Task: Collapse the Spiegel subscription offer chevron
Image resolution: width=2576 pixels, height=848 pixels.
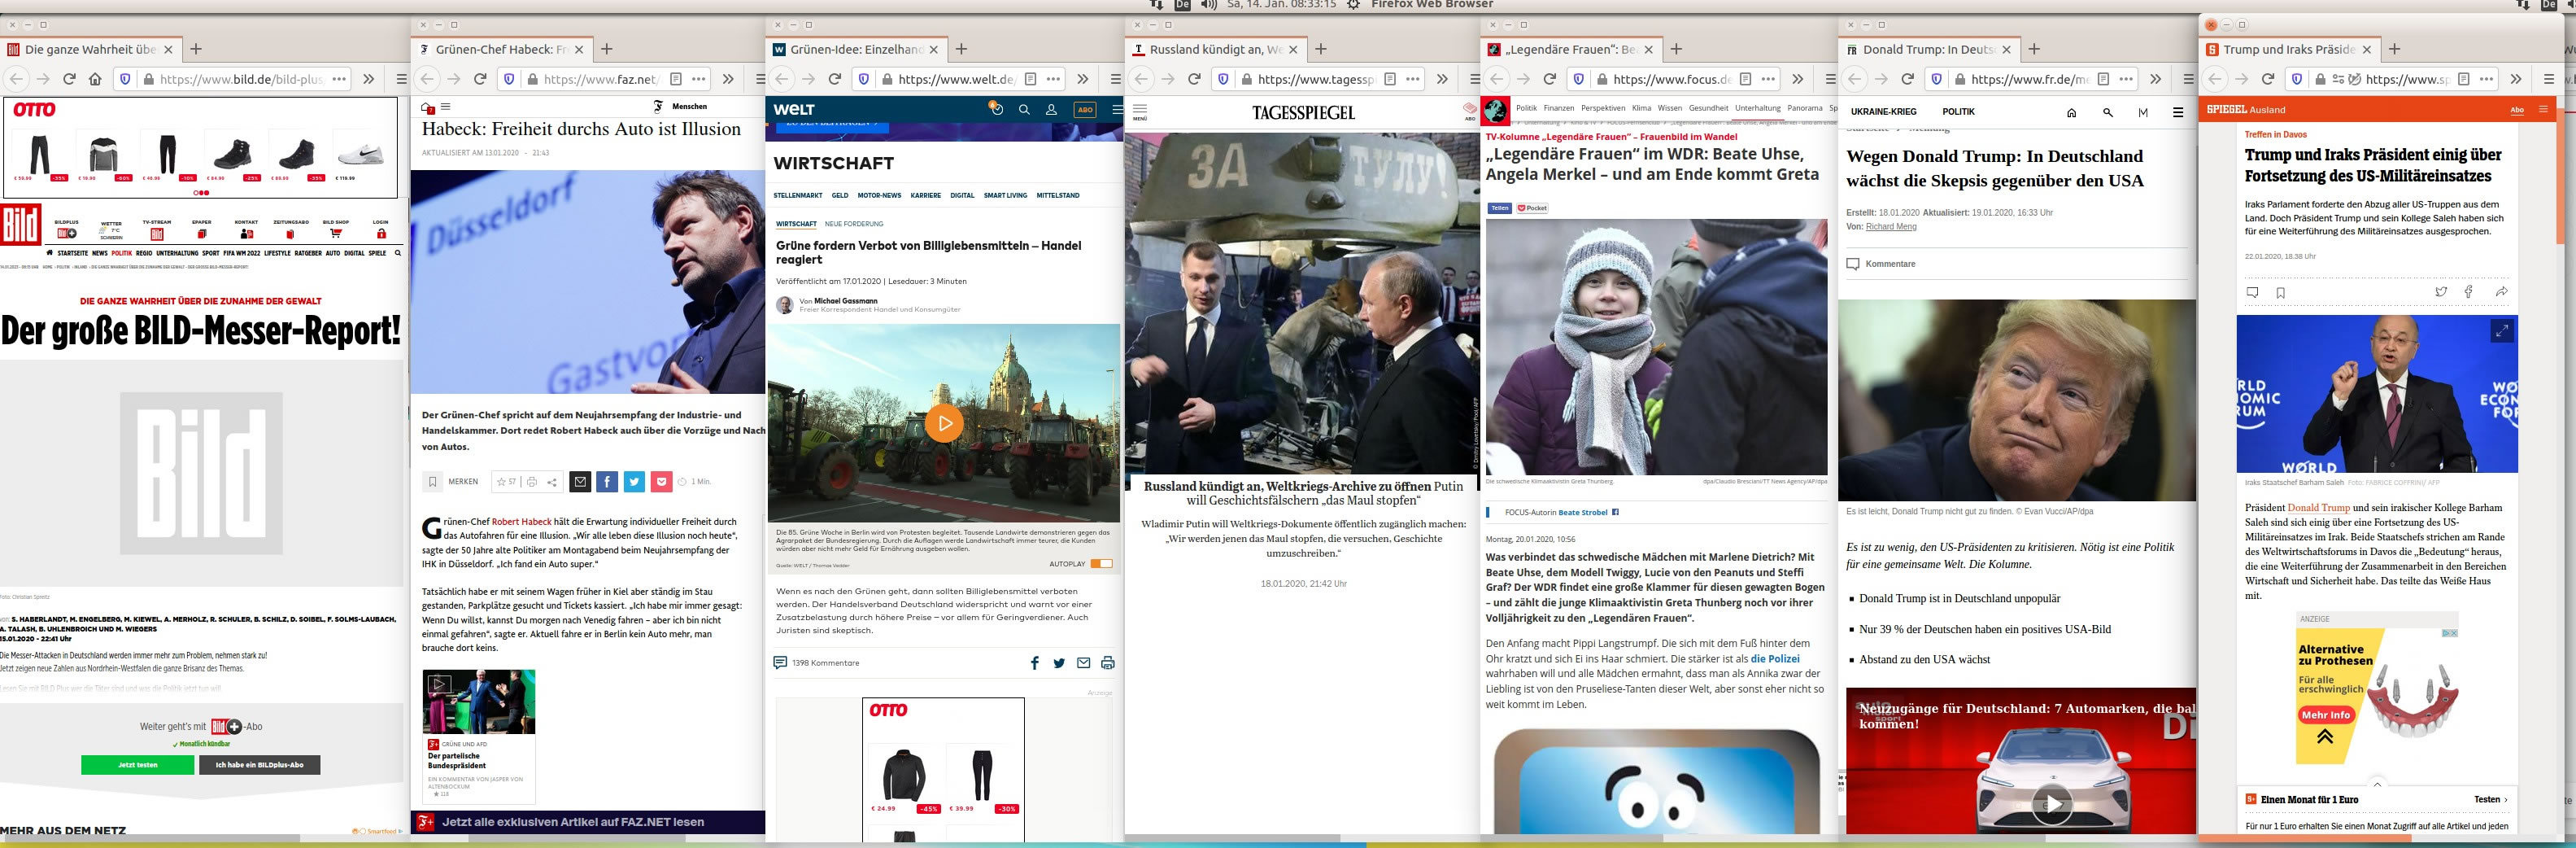Action: tap(2377, 784)
